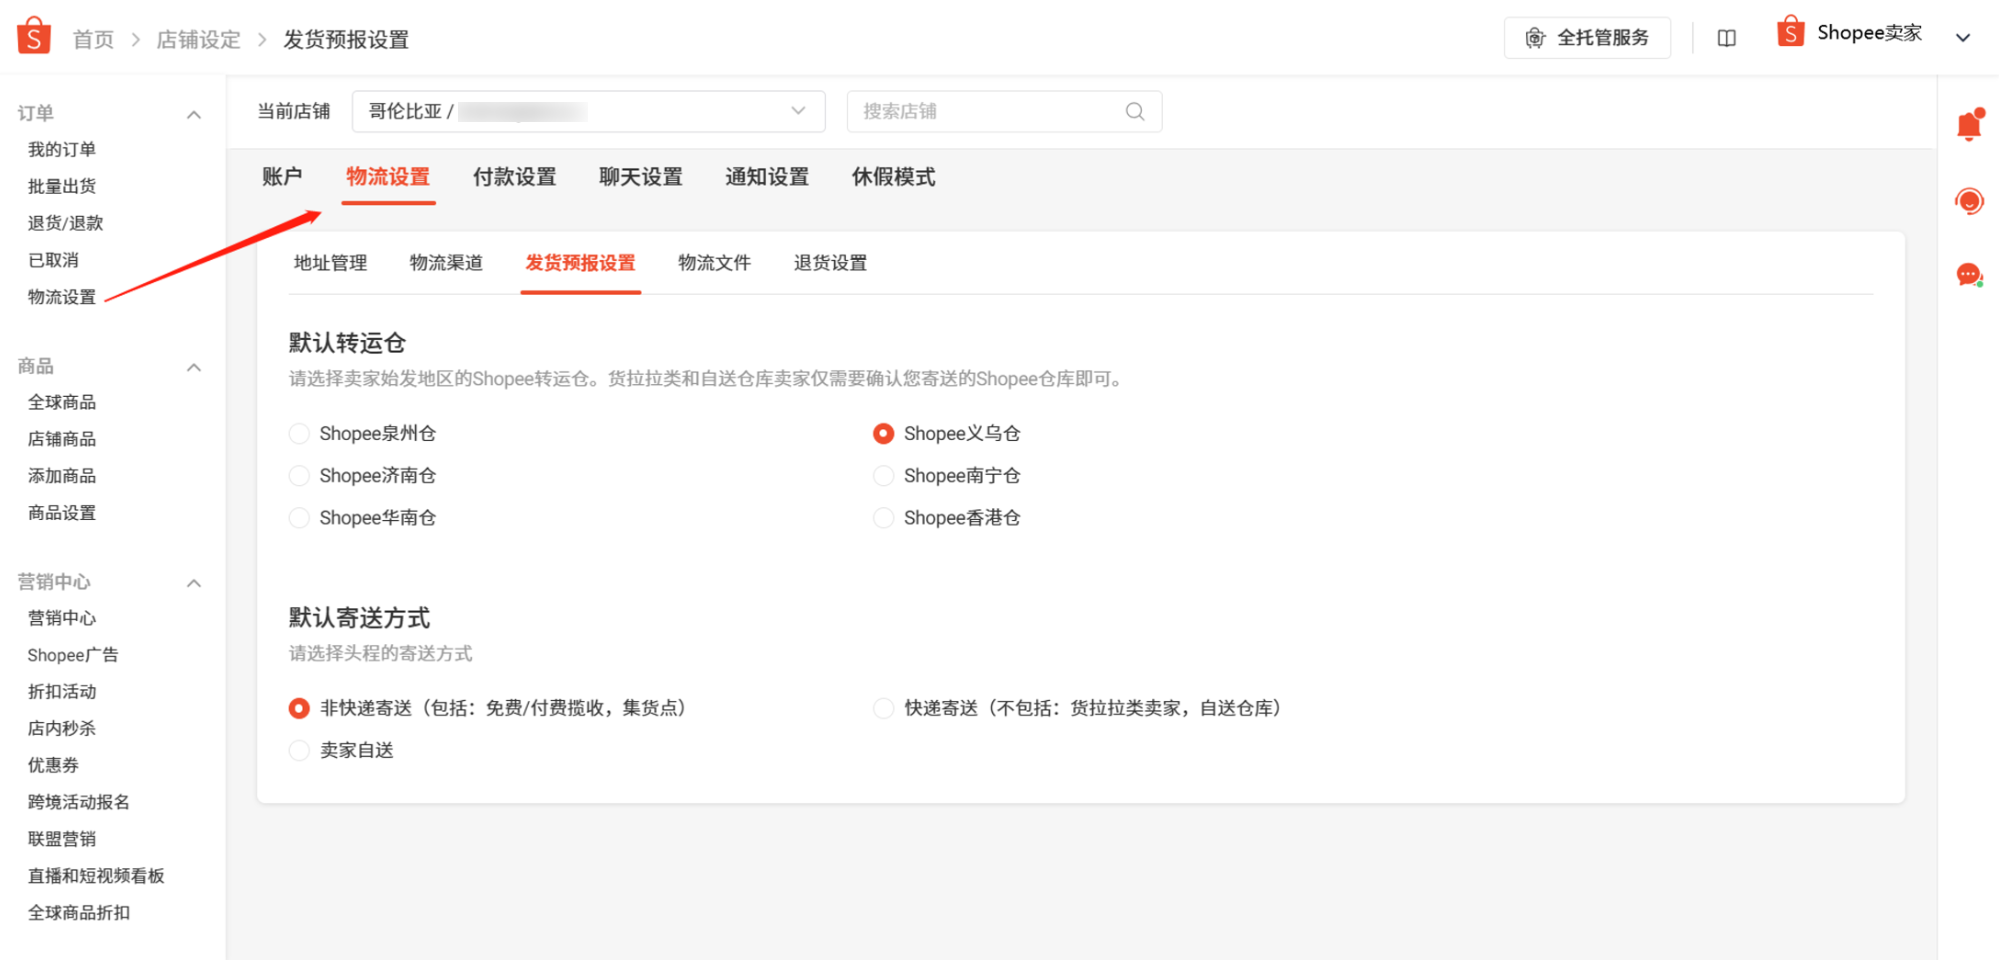The image size is (1999, 960).
Task: Go to 我的订单 in sidebar
Action: point(62,149)
